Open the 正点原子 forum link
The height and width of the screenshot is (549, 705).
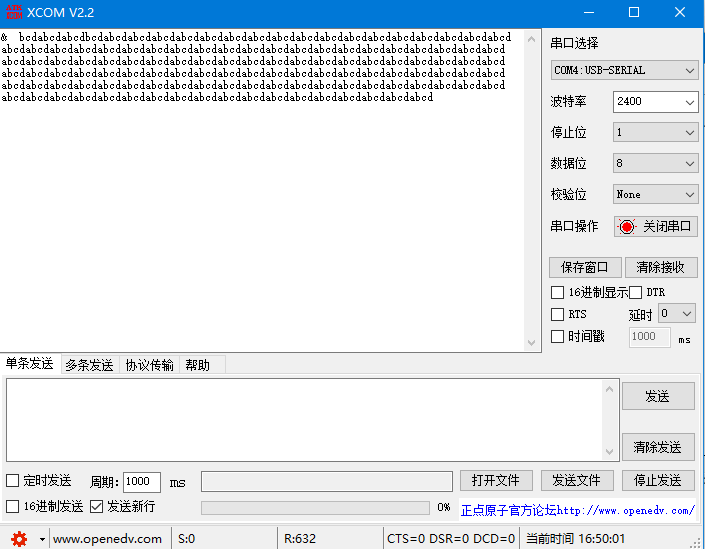point(578,510)
